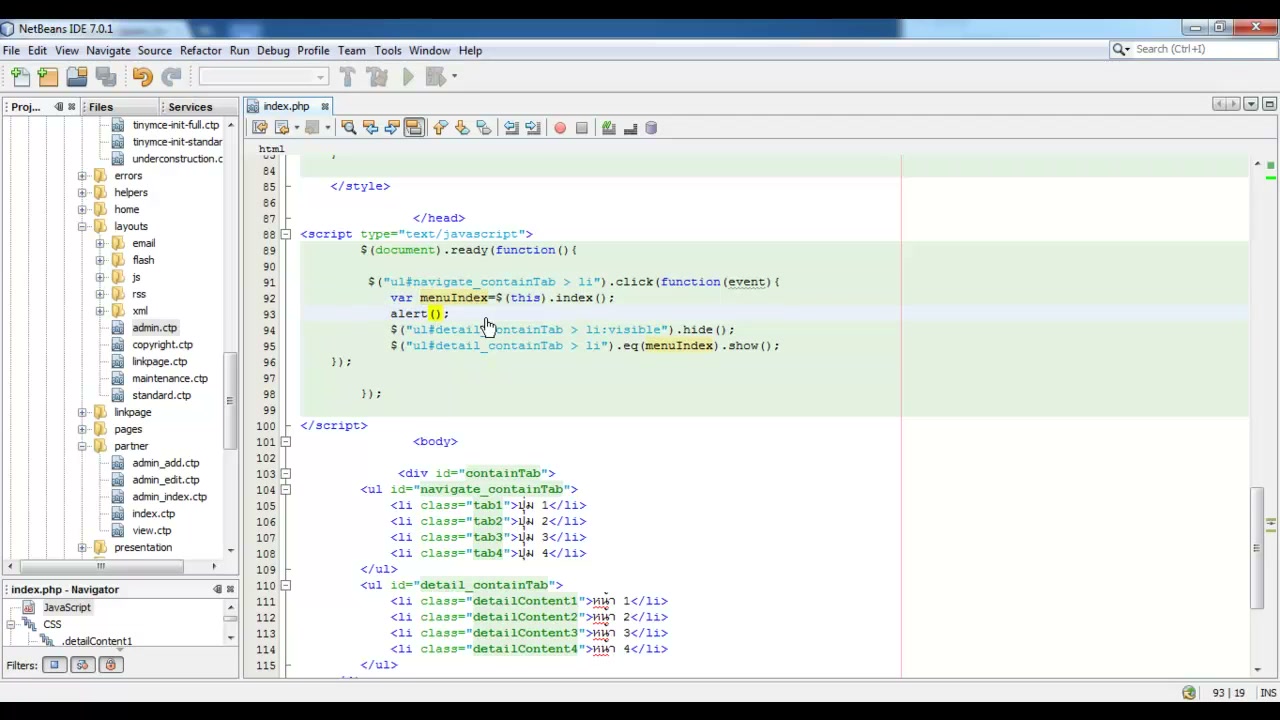1280x720 pixels.
Task: Select the index.php editor tab
Action: click(x=287, y=106)
